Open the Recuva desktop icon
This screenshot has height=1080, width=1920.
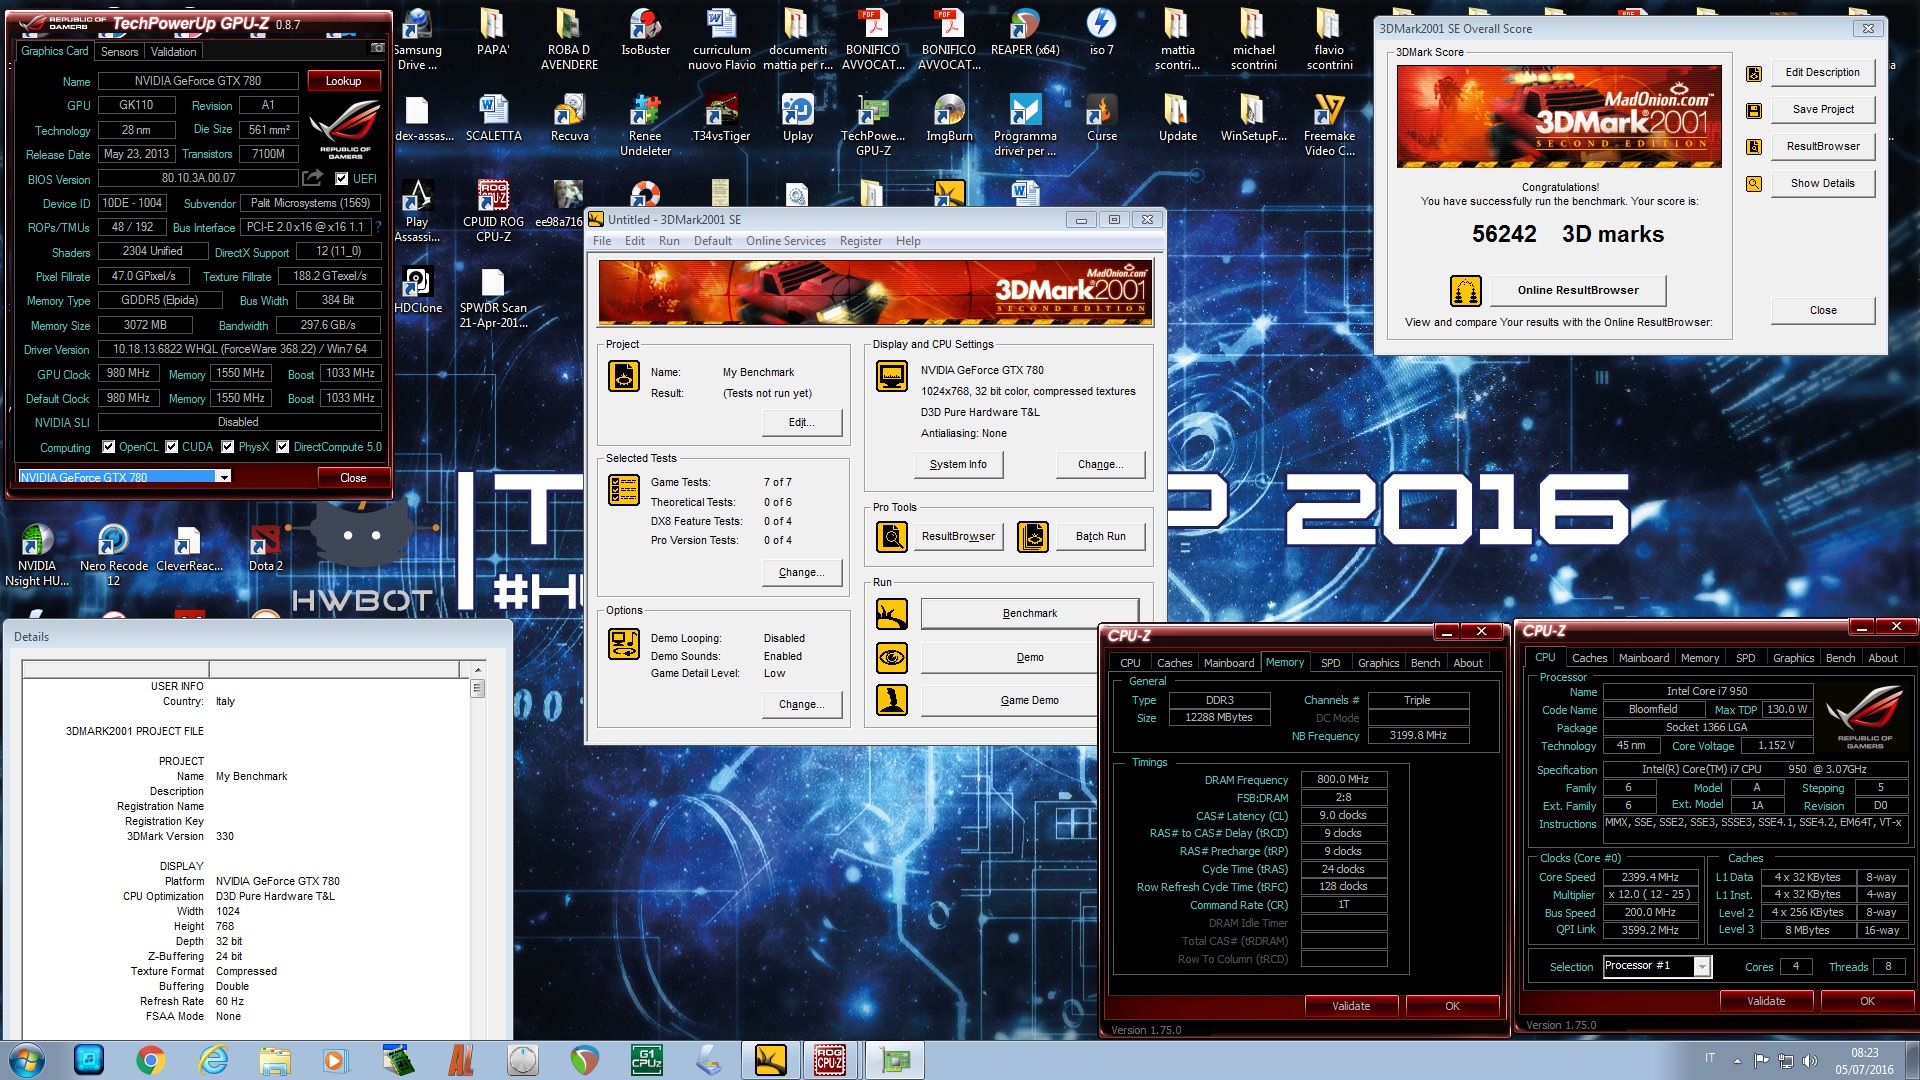pos(569,118)
